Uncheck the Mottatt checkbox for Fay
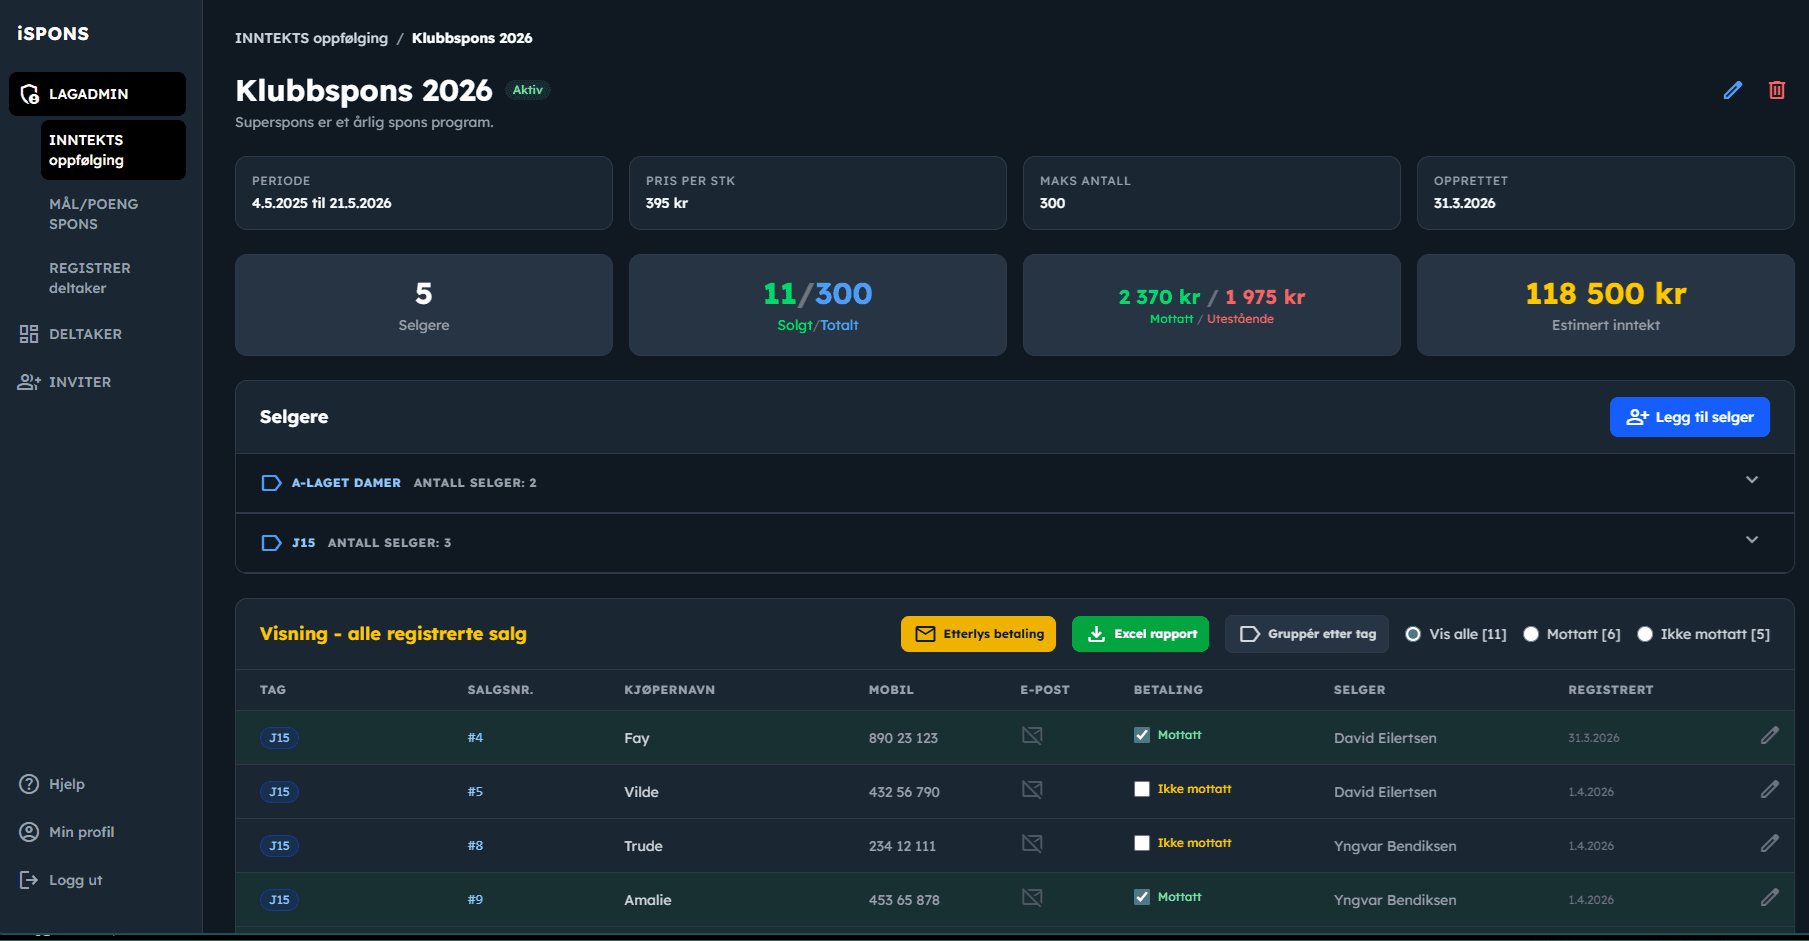 pyautogui.click(x=1142, y=735)
